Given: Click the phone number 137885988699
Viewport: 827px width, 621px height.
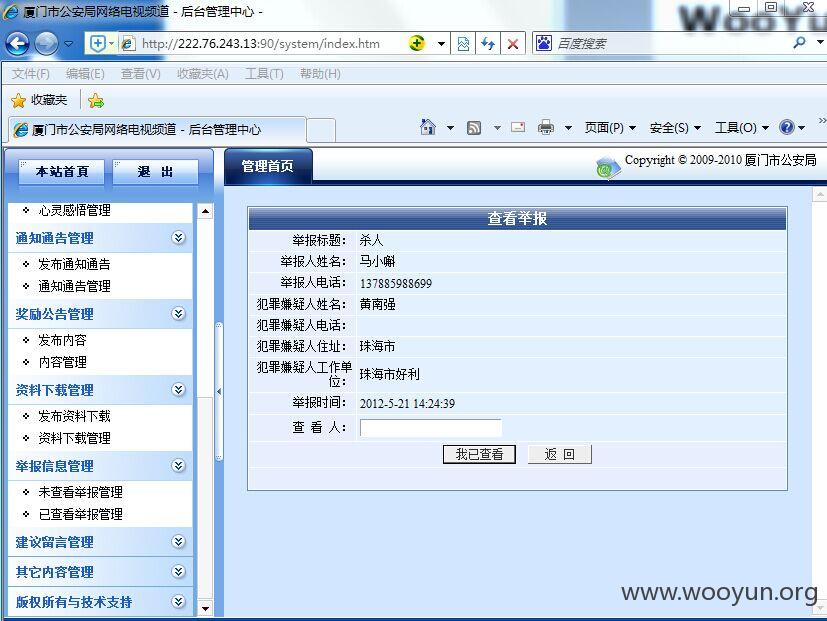Looking at the screenshot, I should coord(396,284).
